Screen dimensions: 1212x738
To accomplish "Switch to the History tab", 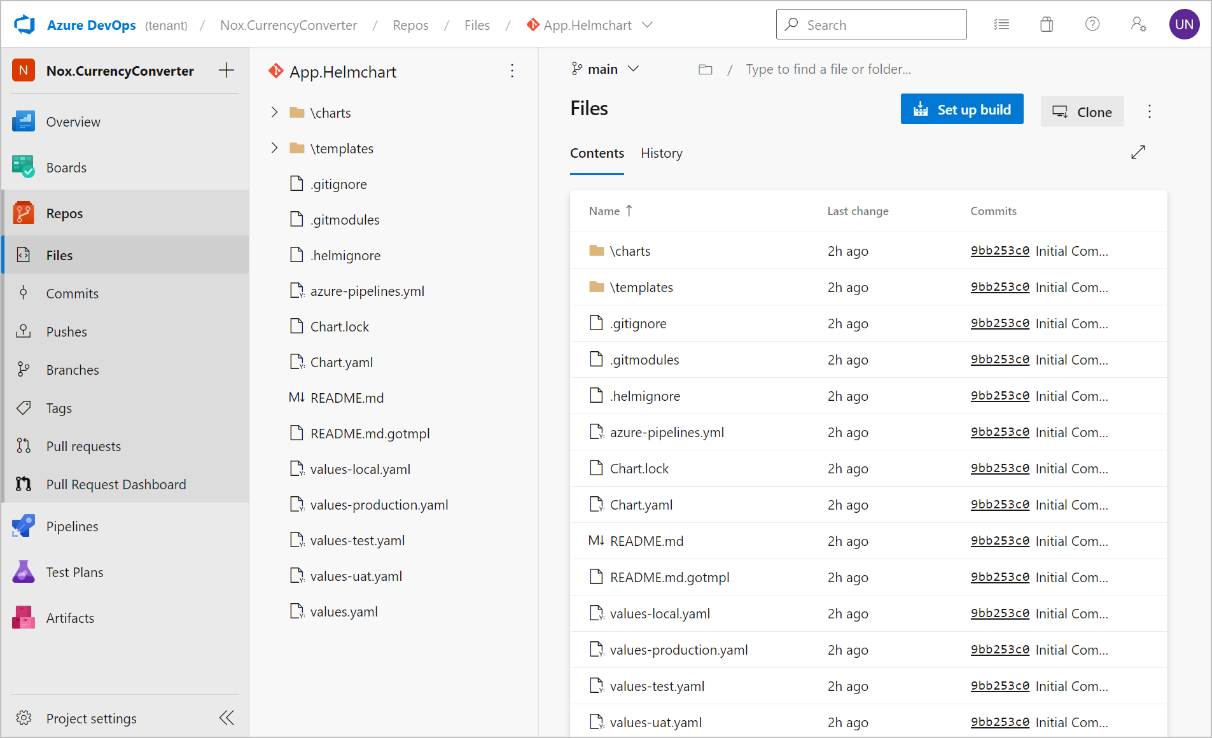I will pyautogui.click(x=662, y=153).
